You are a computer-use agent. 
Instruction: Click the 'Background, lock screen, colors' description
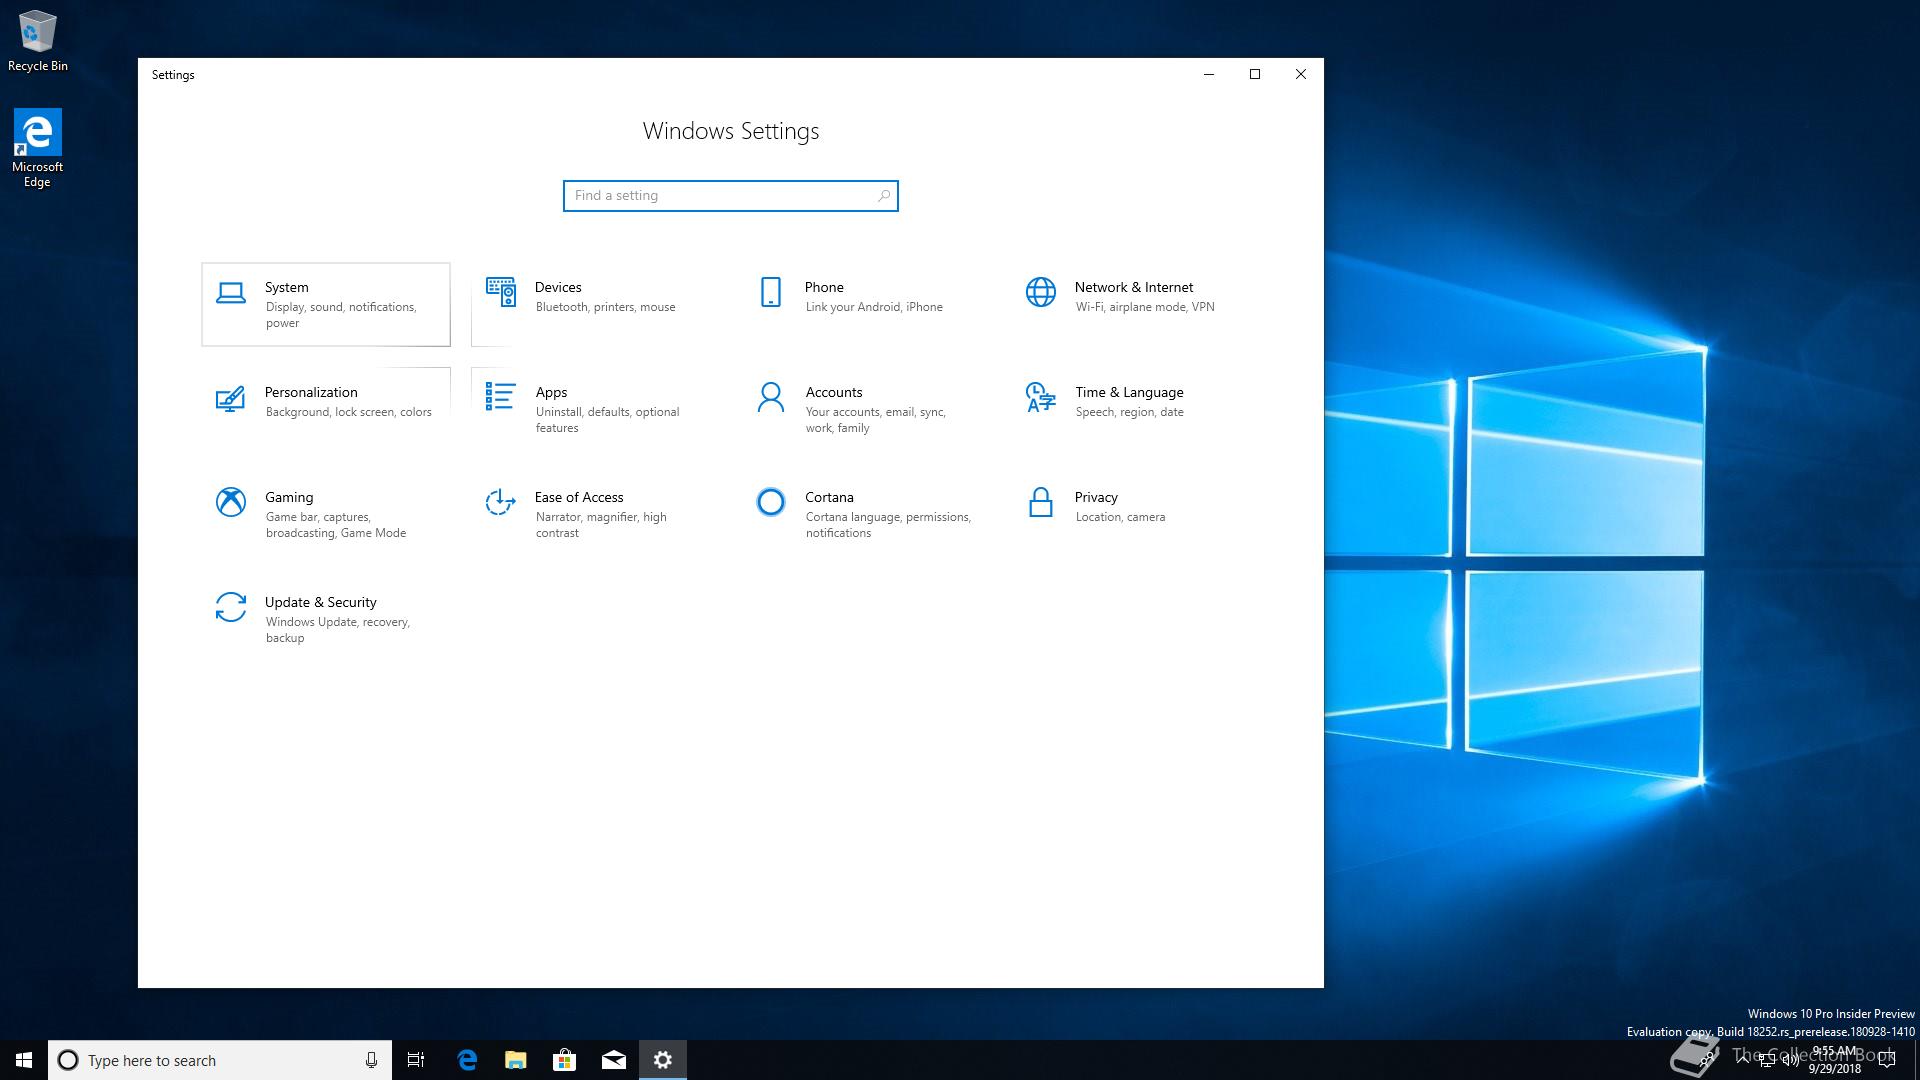pyautogui.click(x=349, y=412)
